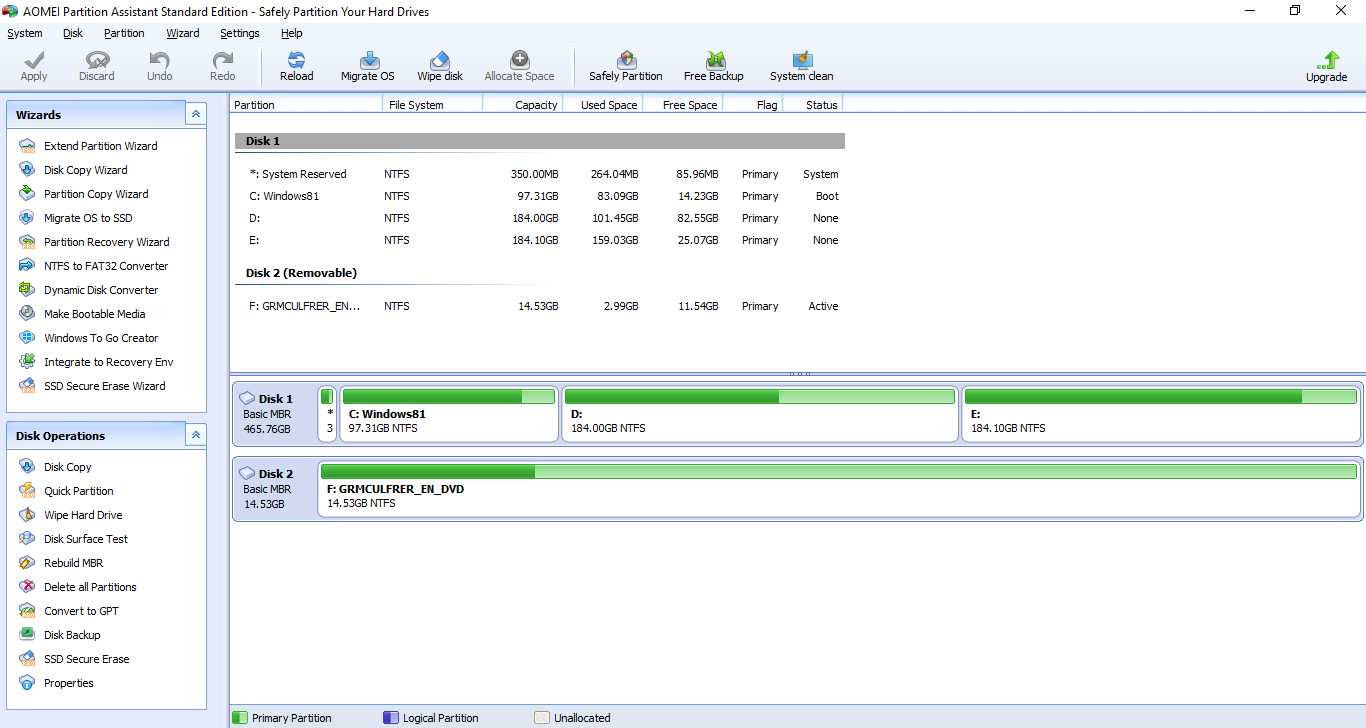Sort list by File System column

coord(432,104)
